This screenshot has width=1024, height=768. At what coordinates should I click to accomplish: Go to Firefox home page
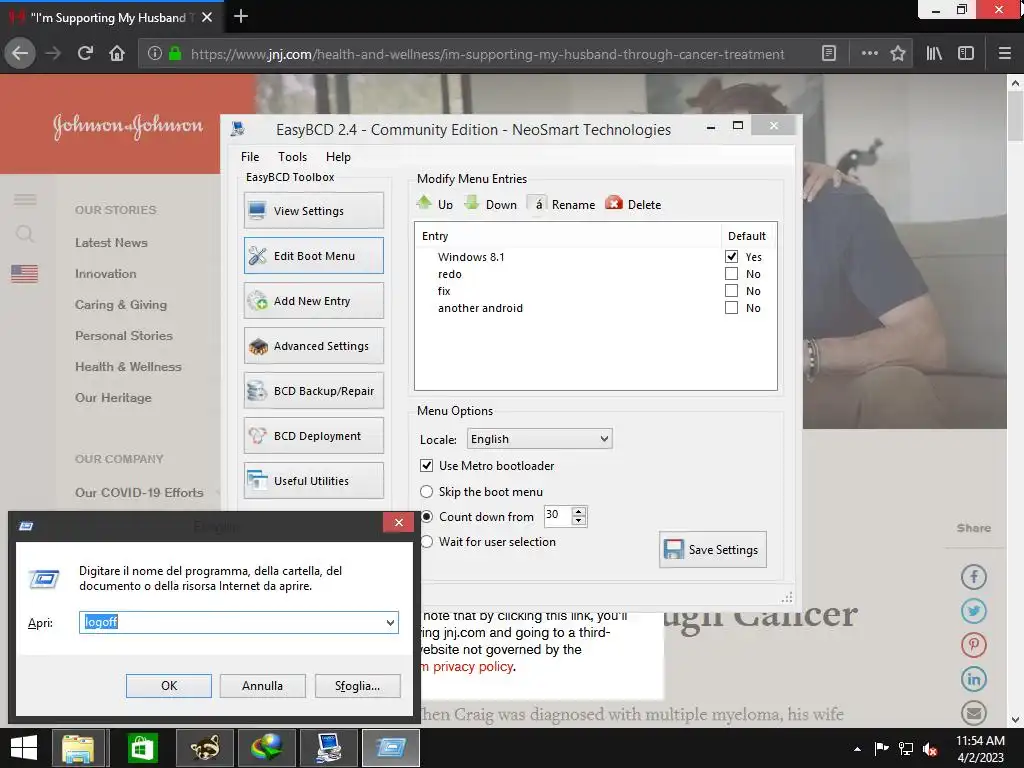(x=117, y=53)
